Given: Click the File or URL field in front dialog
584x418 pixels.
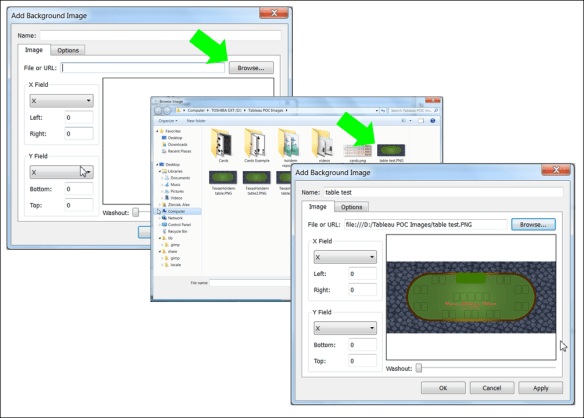Looking at the screenshot, I should point(425,225).
